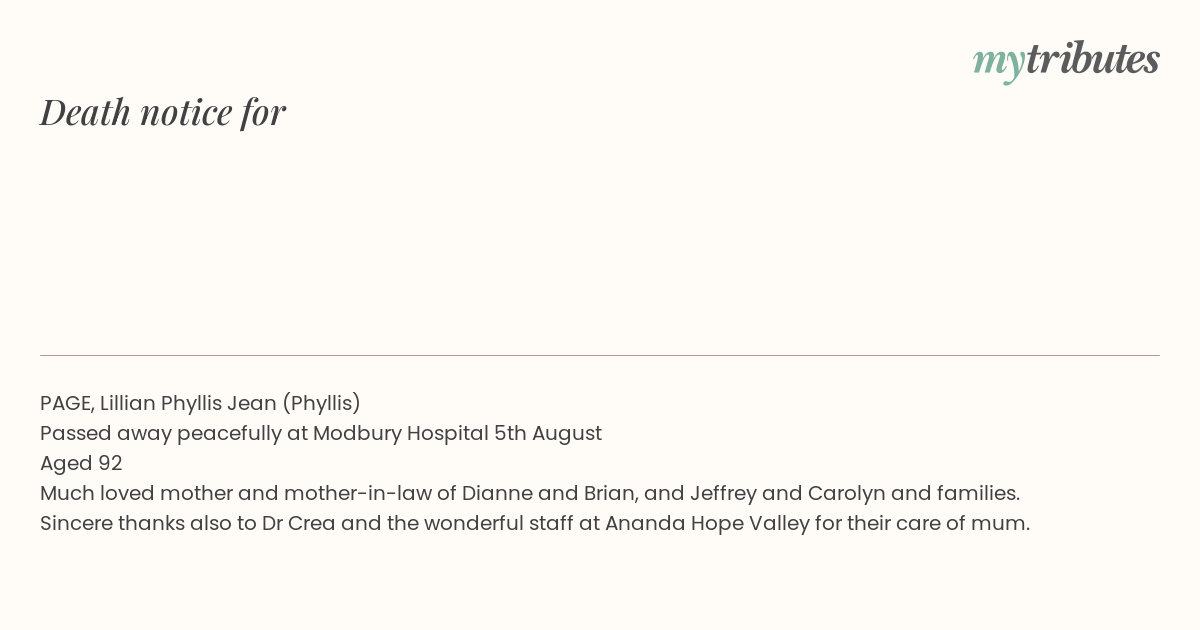The width and height of the screenshot is (1200, 630).
Task: Click the 'Death notice for' heading
Action: point(163,112)
